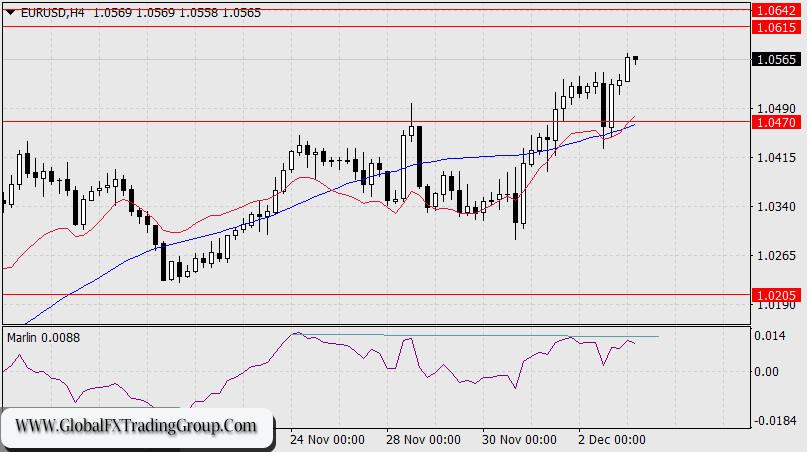This screenshot has height=452, width=807.
Task: Click the -0.0184 Marlin scale value
Action: 774,421
